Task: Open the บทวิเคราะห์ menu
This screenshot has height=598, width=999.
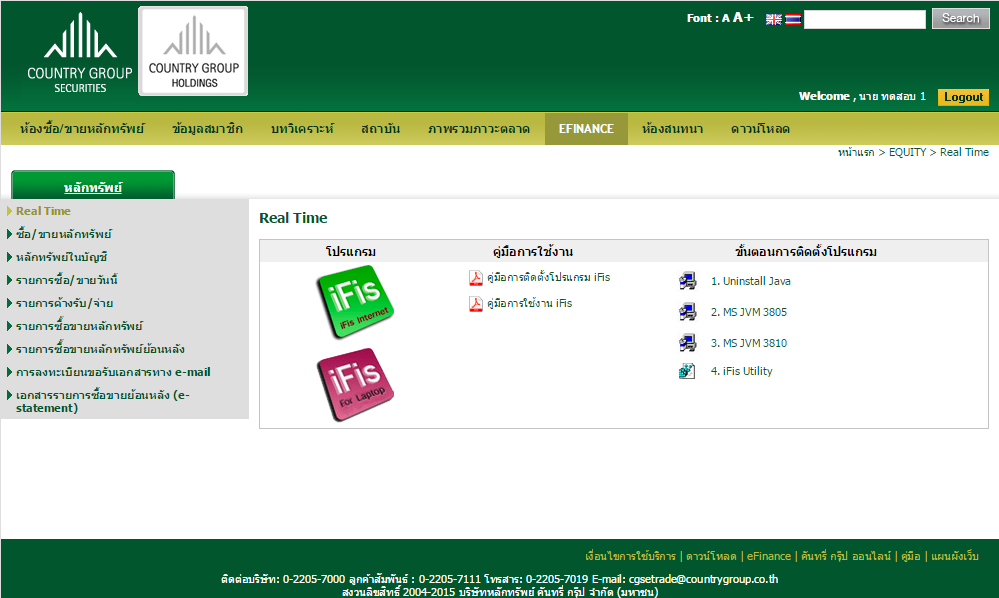Action: point(302,129)
